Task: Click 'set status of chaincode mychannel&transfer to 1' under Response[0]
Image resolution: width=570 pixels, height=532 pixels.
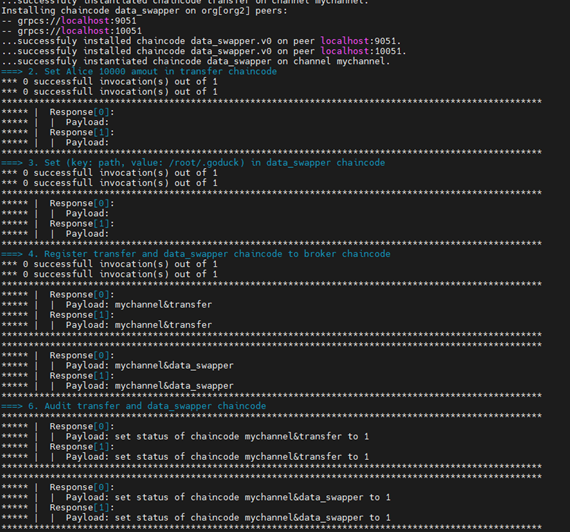Action: pyautogui.click(x=242, y=436)
